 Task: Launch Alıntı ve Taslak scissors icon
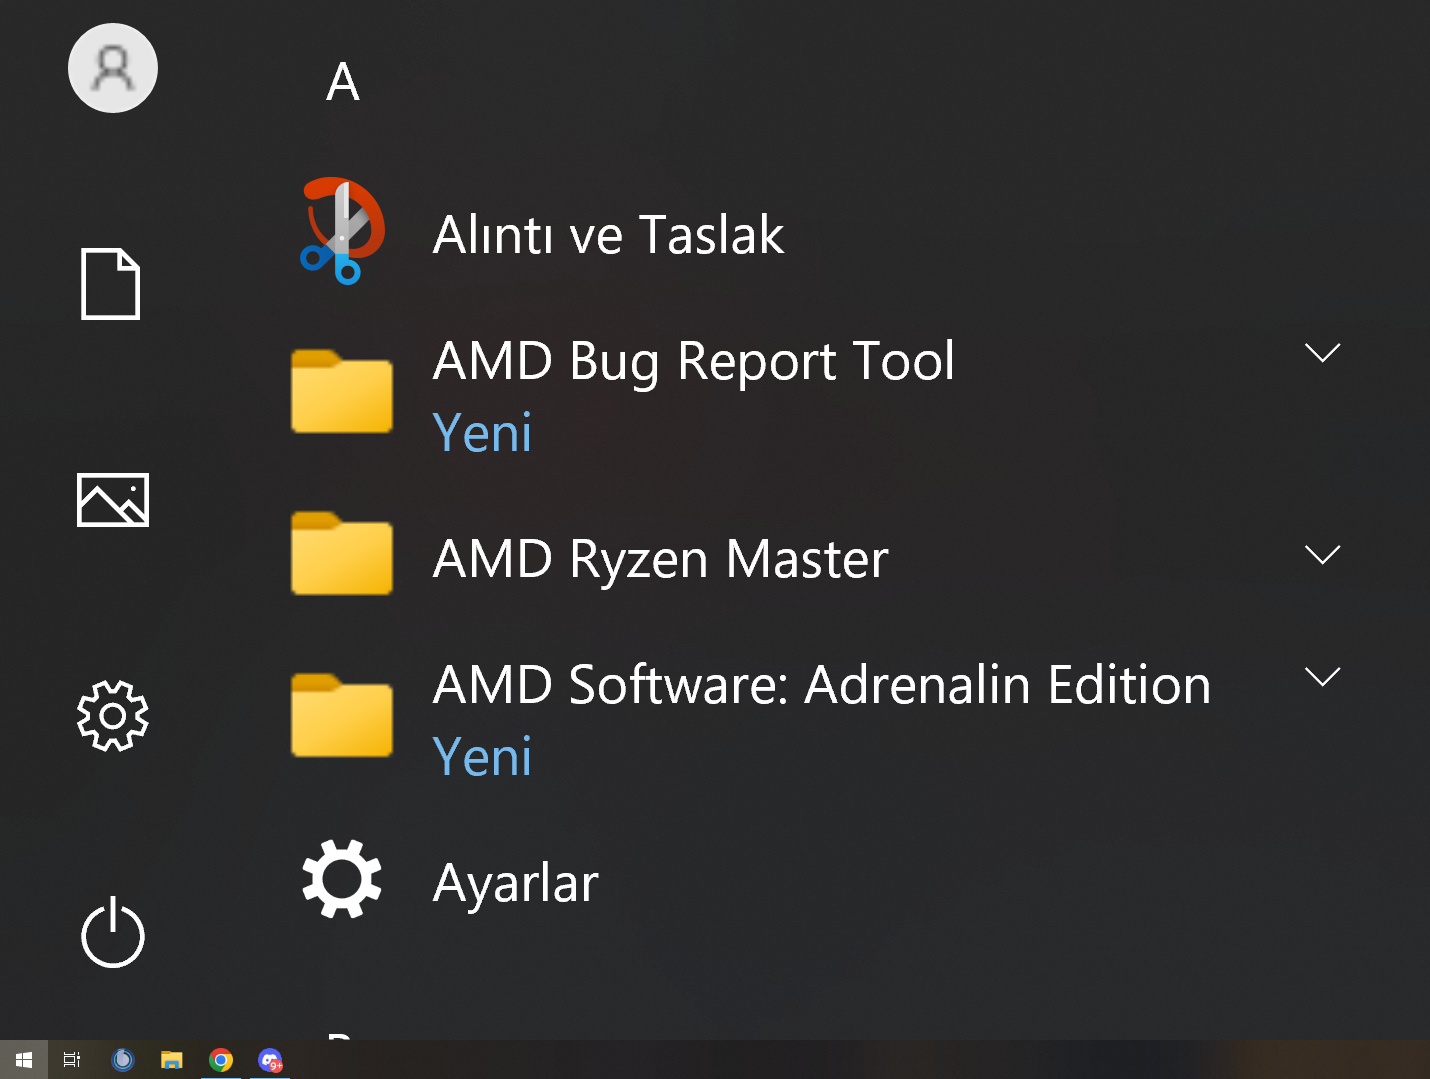[x=342, y=232]
